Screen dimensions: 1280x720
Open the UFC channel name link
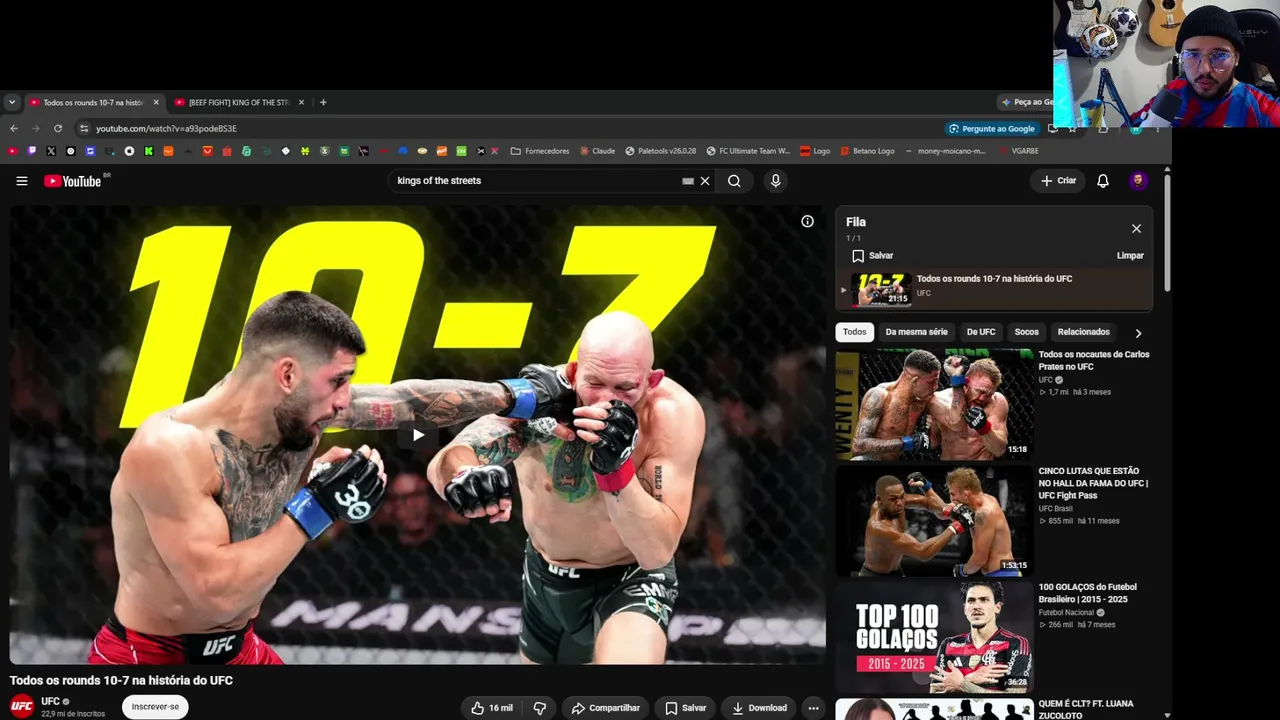[50, 701]
